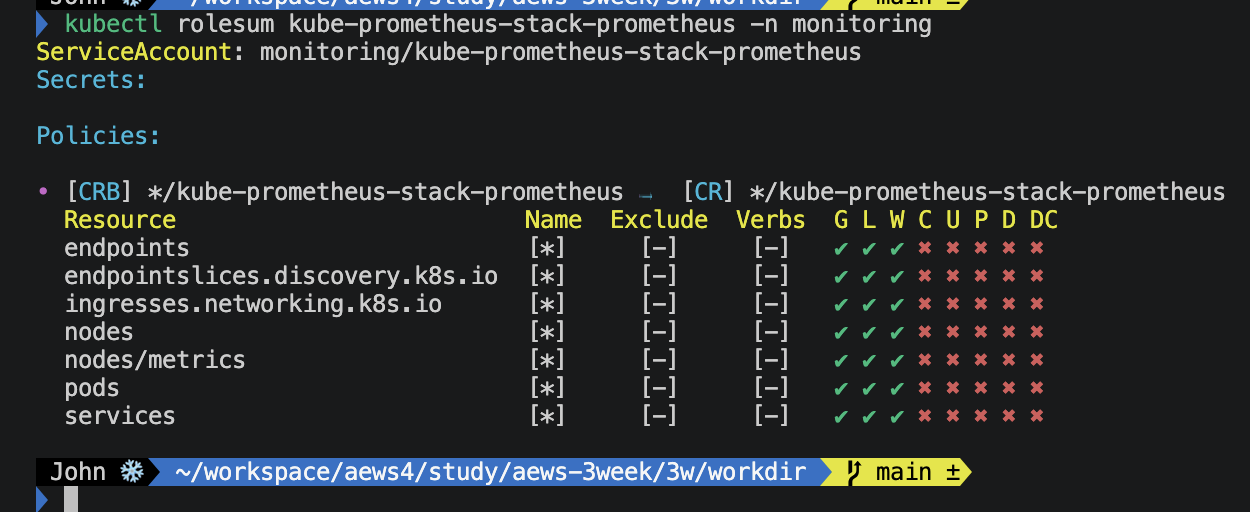Click the purple bullet before [CRB]

(42, 191)
